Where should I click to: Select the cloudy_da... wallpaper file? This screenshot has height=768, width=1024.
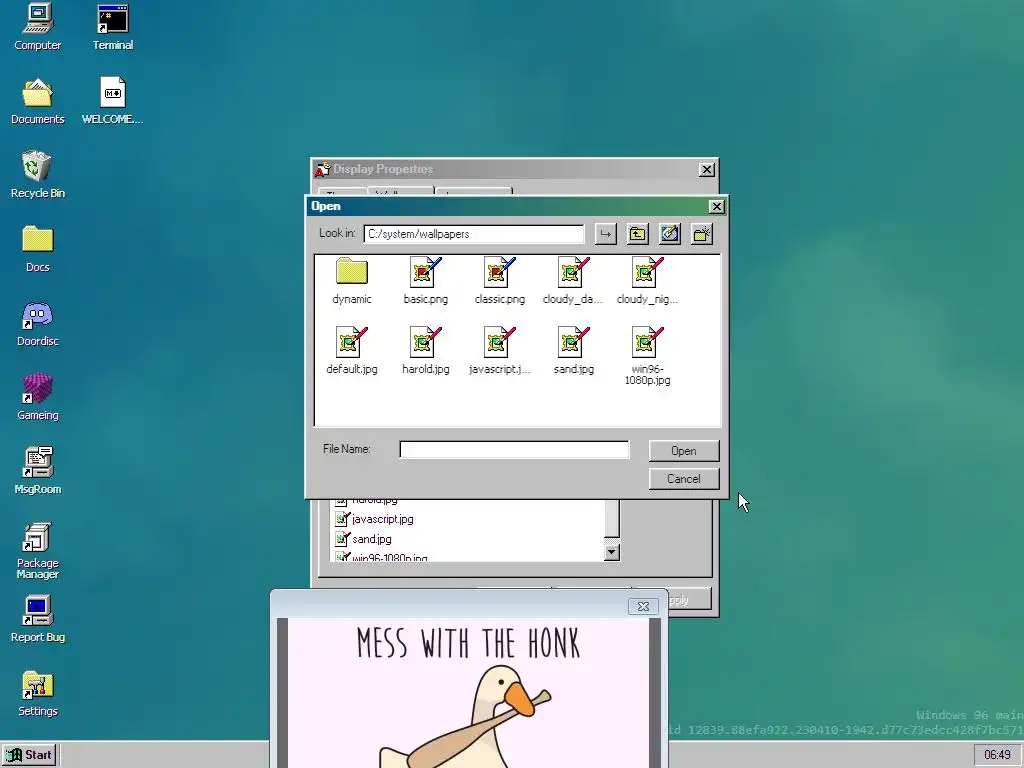[573, 281]
